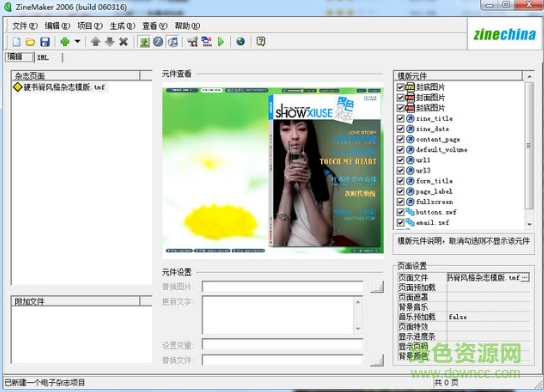Open the add-page dropdown arrow beside the green plus
The height and width of the screenshot is (392, 544).
[x=78, y=42]
